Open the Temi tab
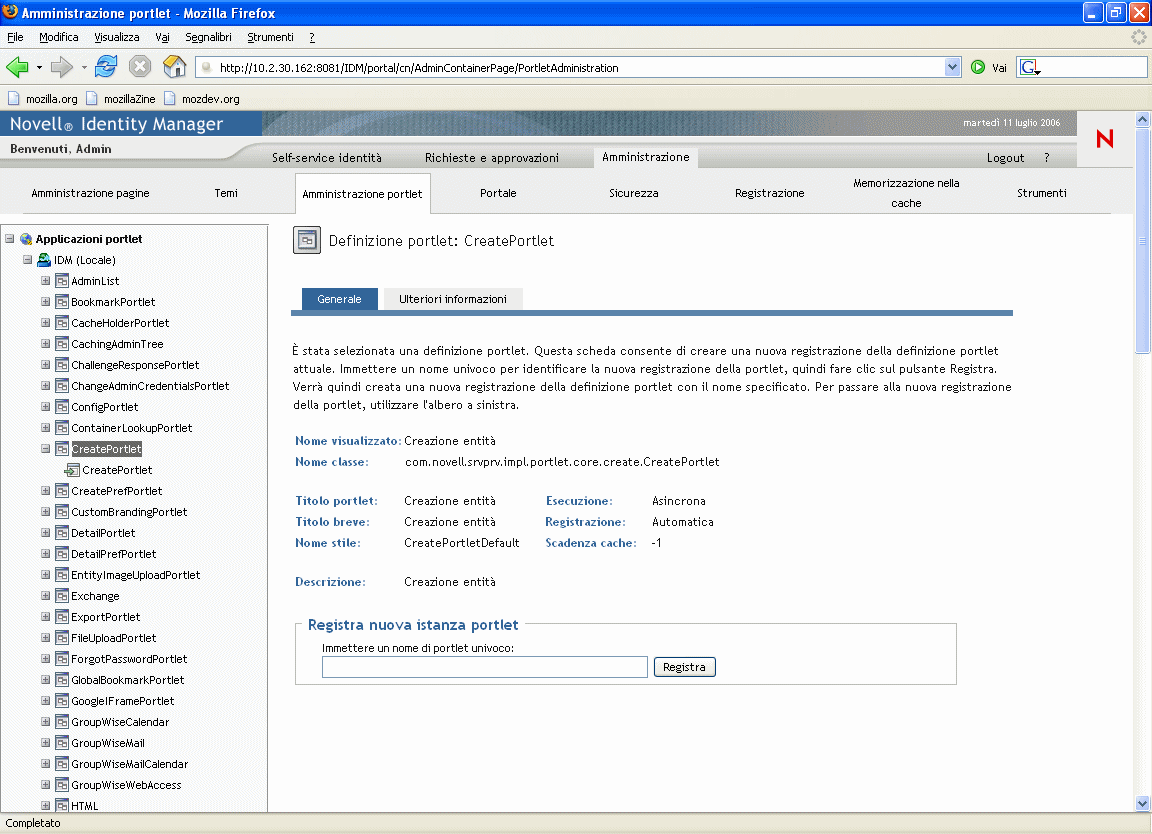This screenshot has width=1152, height=834. tap(226, 193)
